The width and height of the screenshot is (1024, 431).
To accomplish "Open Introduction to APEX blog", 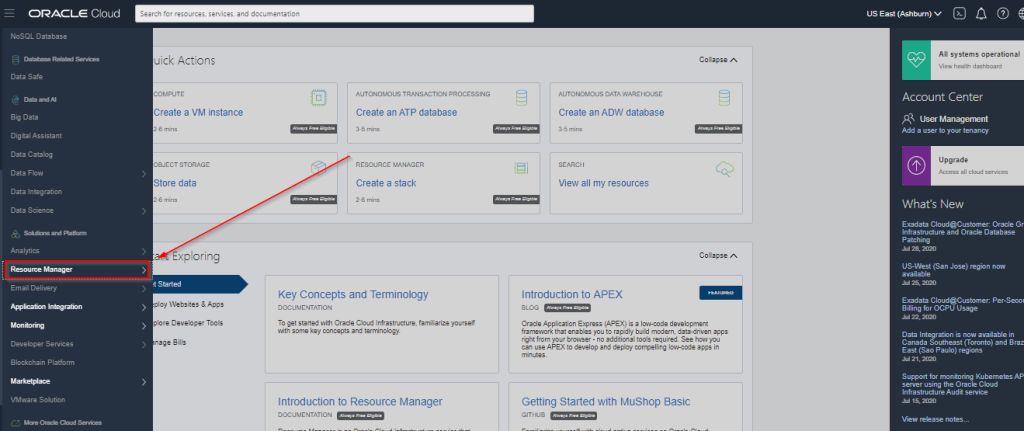I will (x=572, y=295).
